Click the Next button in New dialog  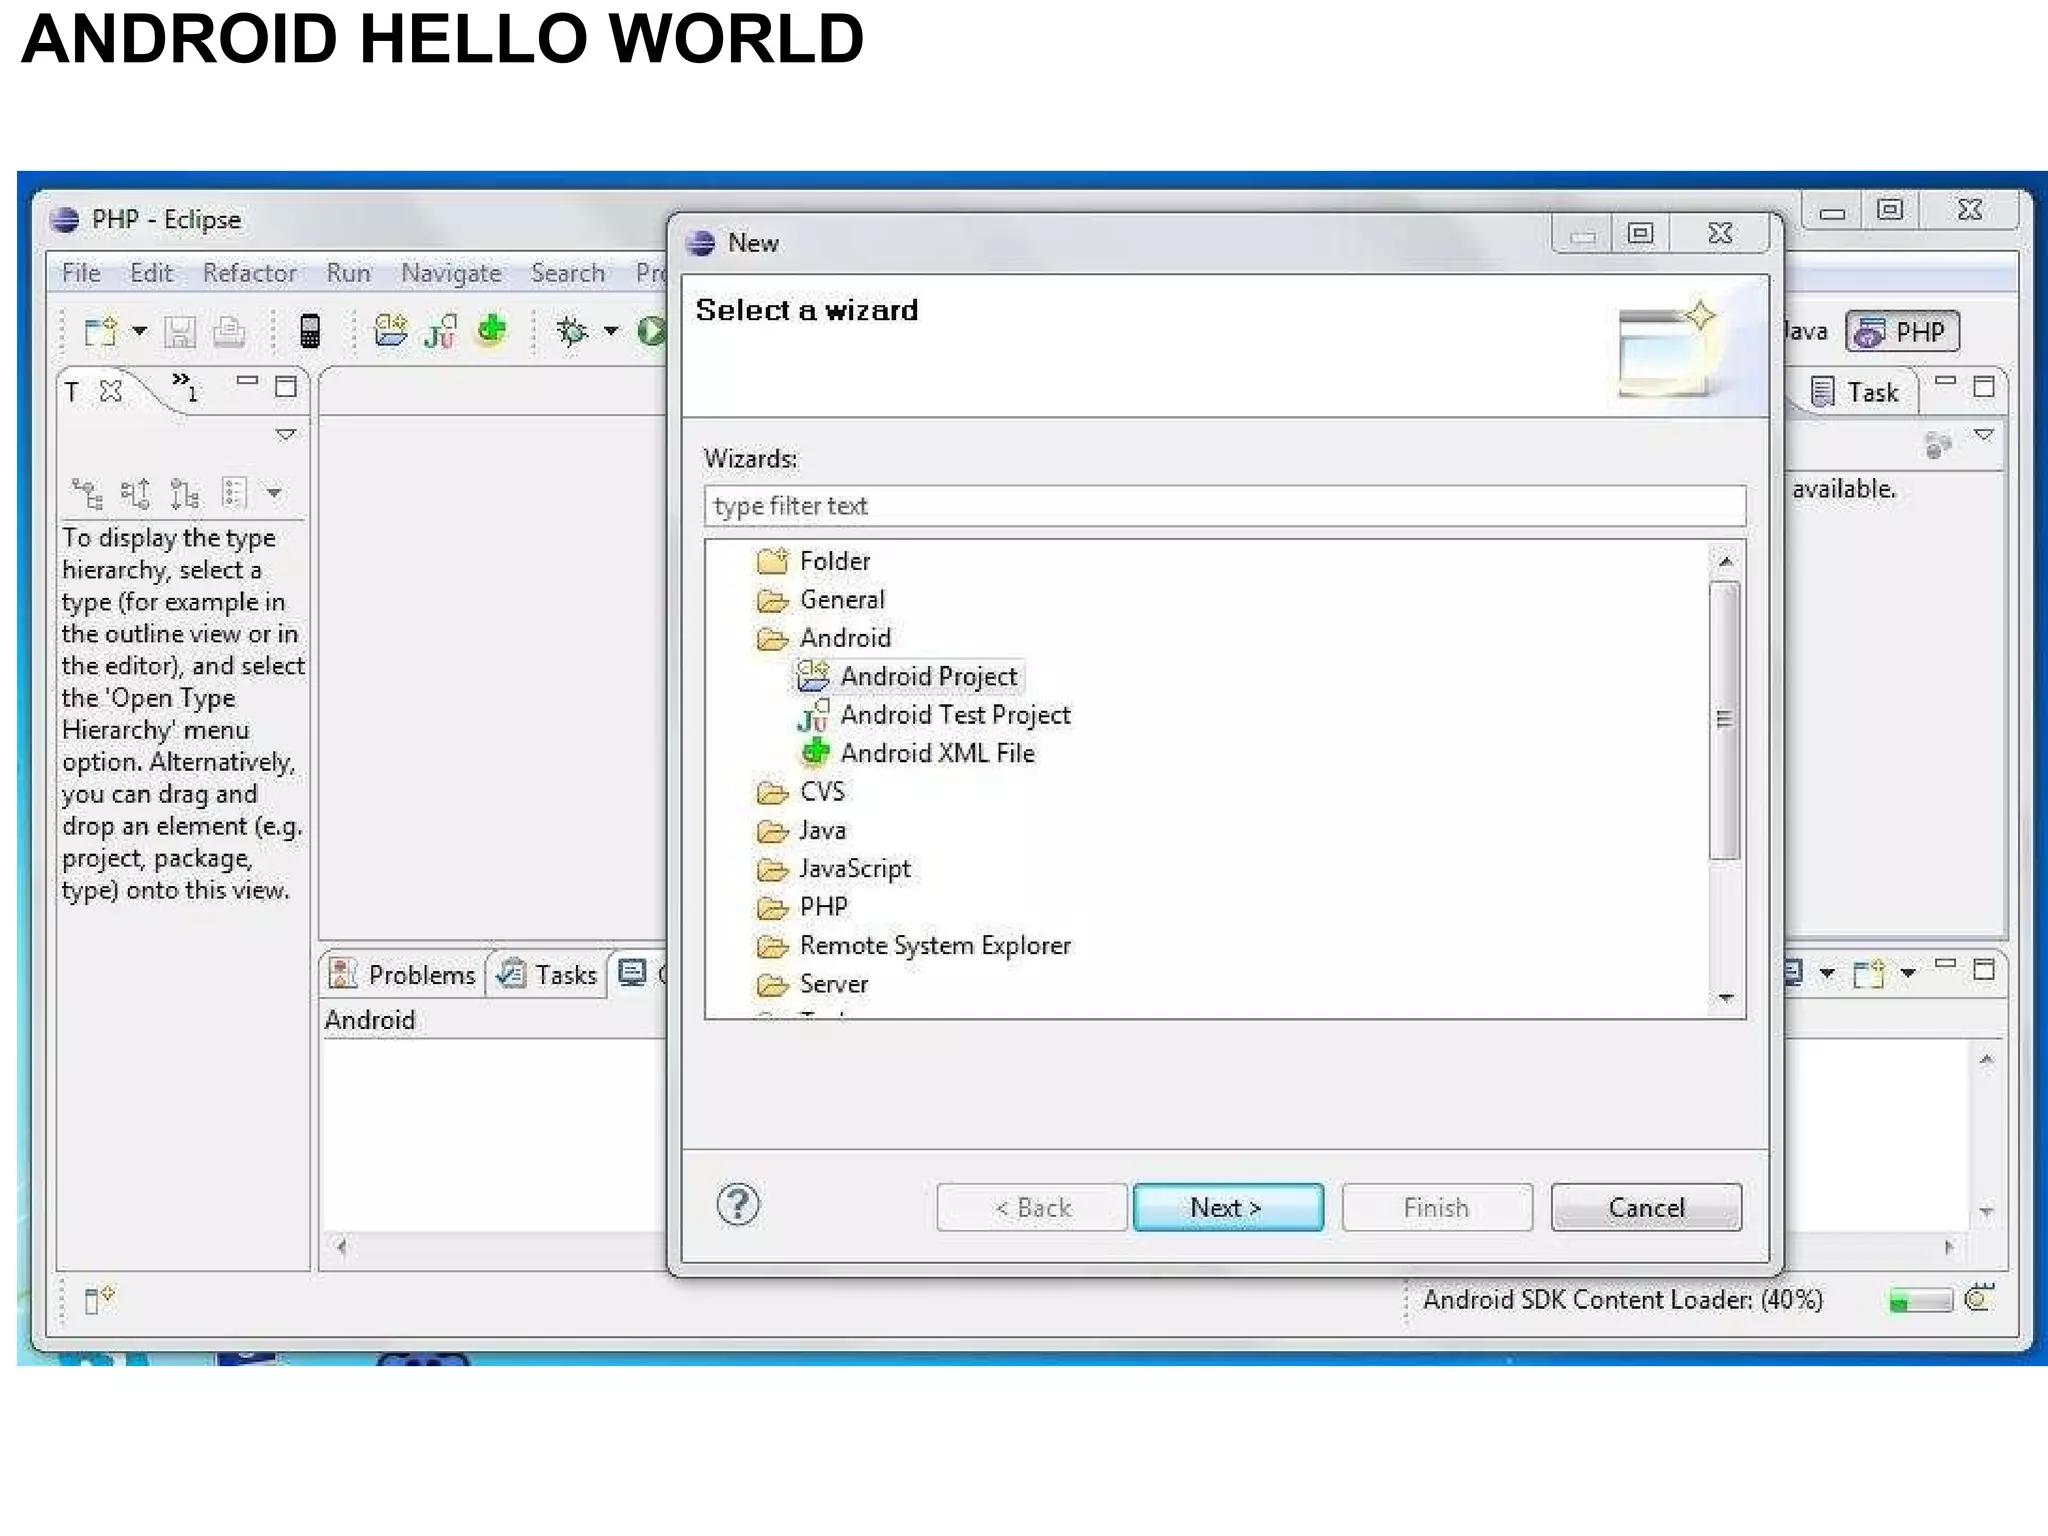pos(1227,1207)
